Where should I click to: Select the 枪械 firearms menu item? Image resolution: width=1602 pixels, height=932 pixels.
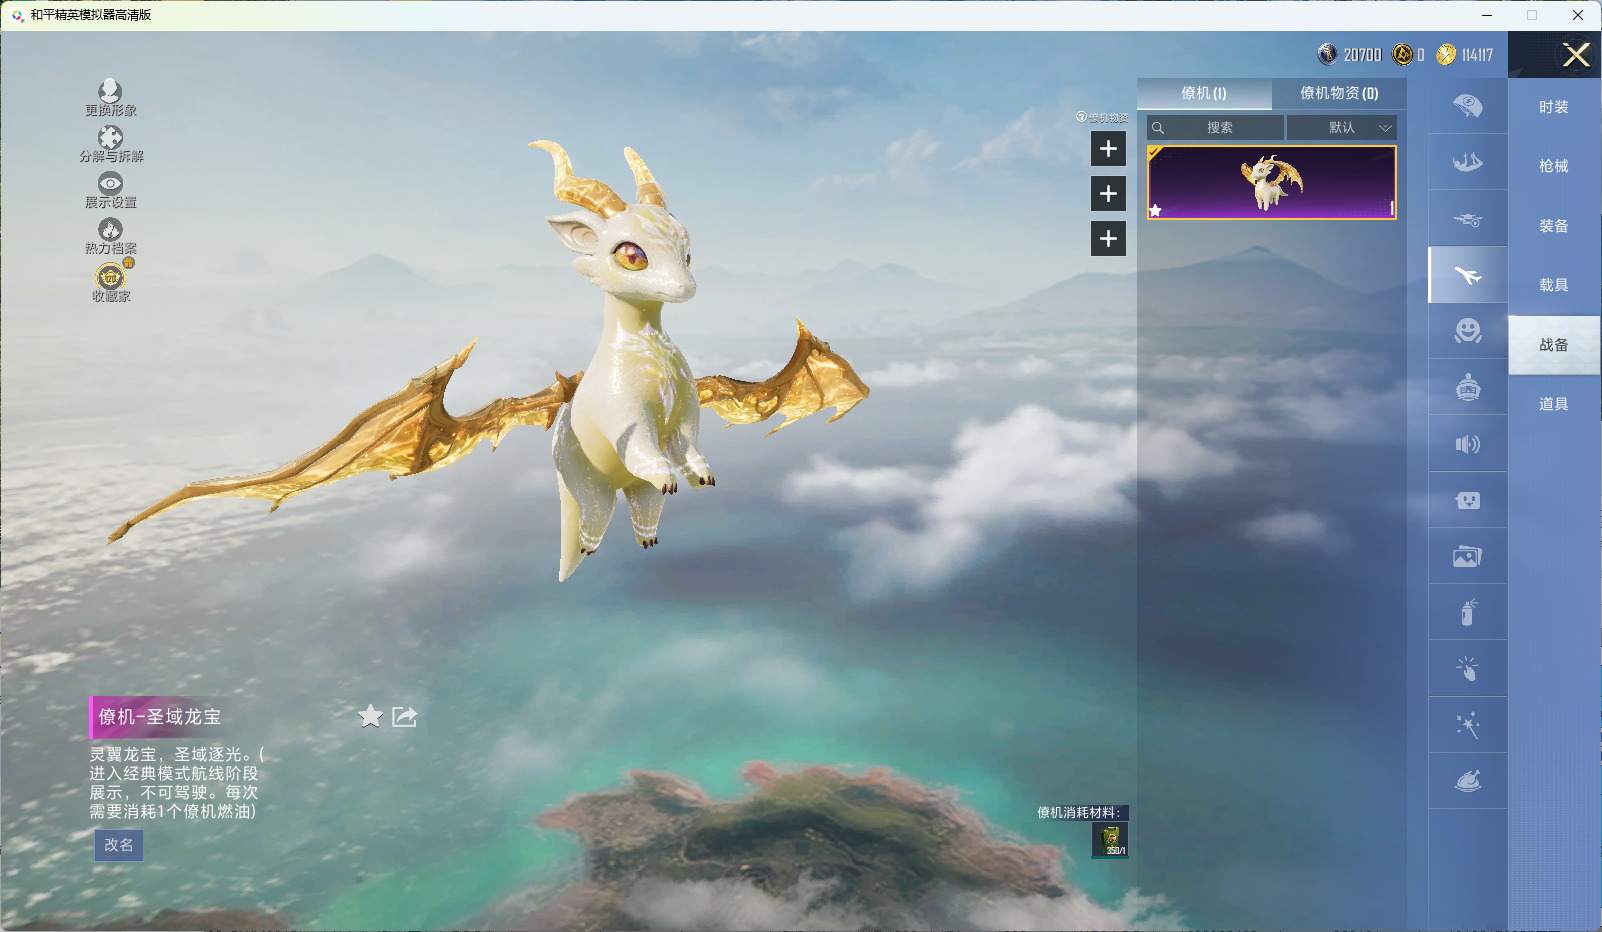click(1553, 166)
